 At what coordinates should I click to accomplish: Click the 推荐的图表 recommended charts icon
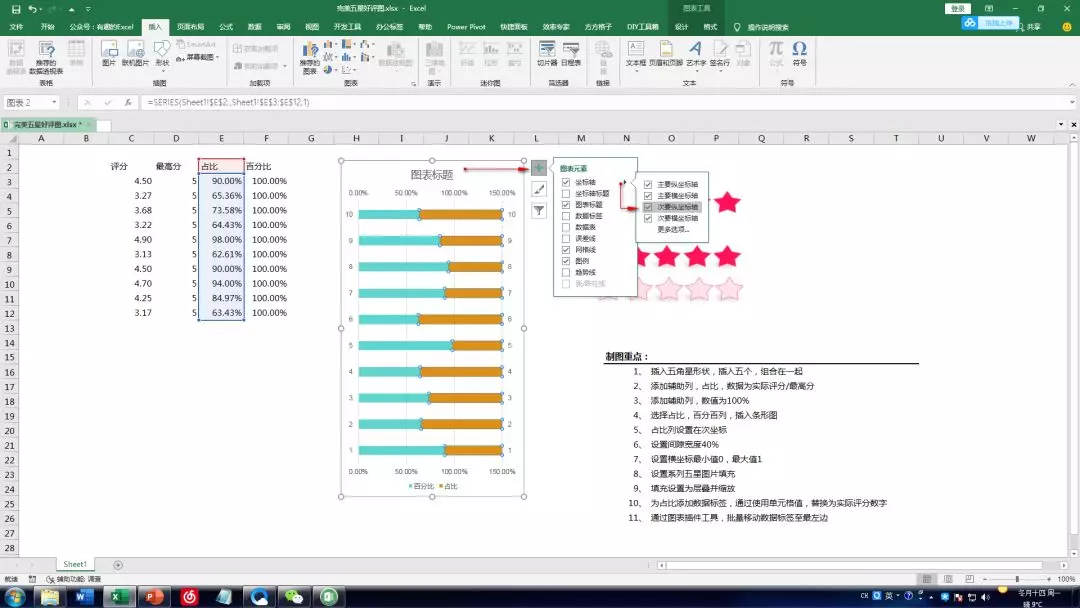click(311, 56)
